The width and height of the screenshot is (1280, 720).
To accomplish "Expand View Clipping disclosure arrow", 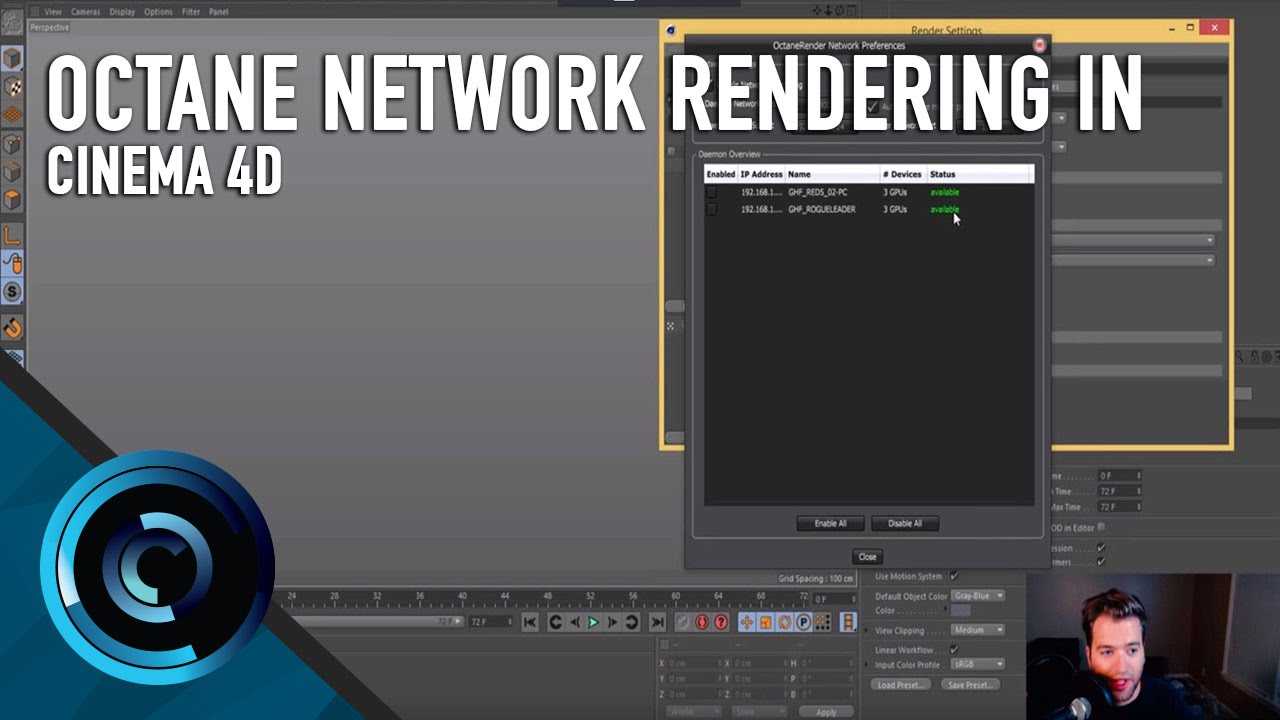I will click(x=868, y=630).
